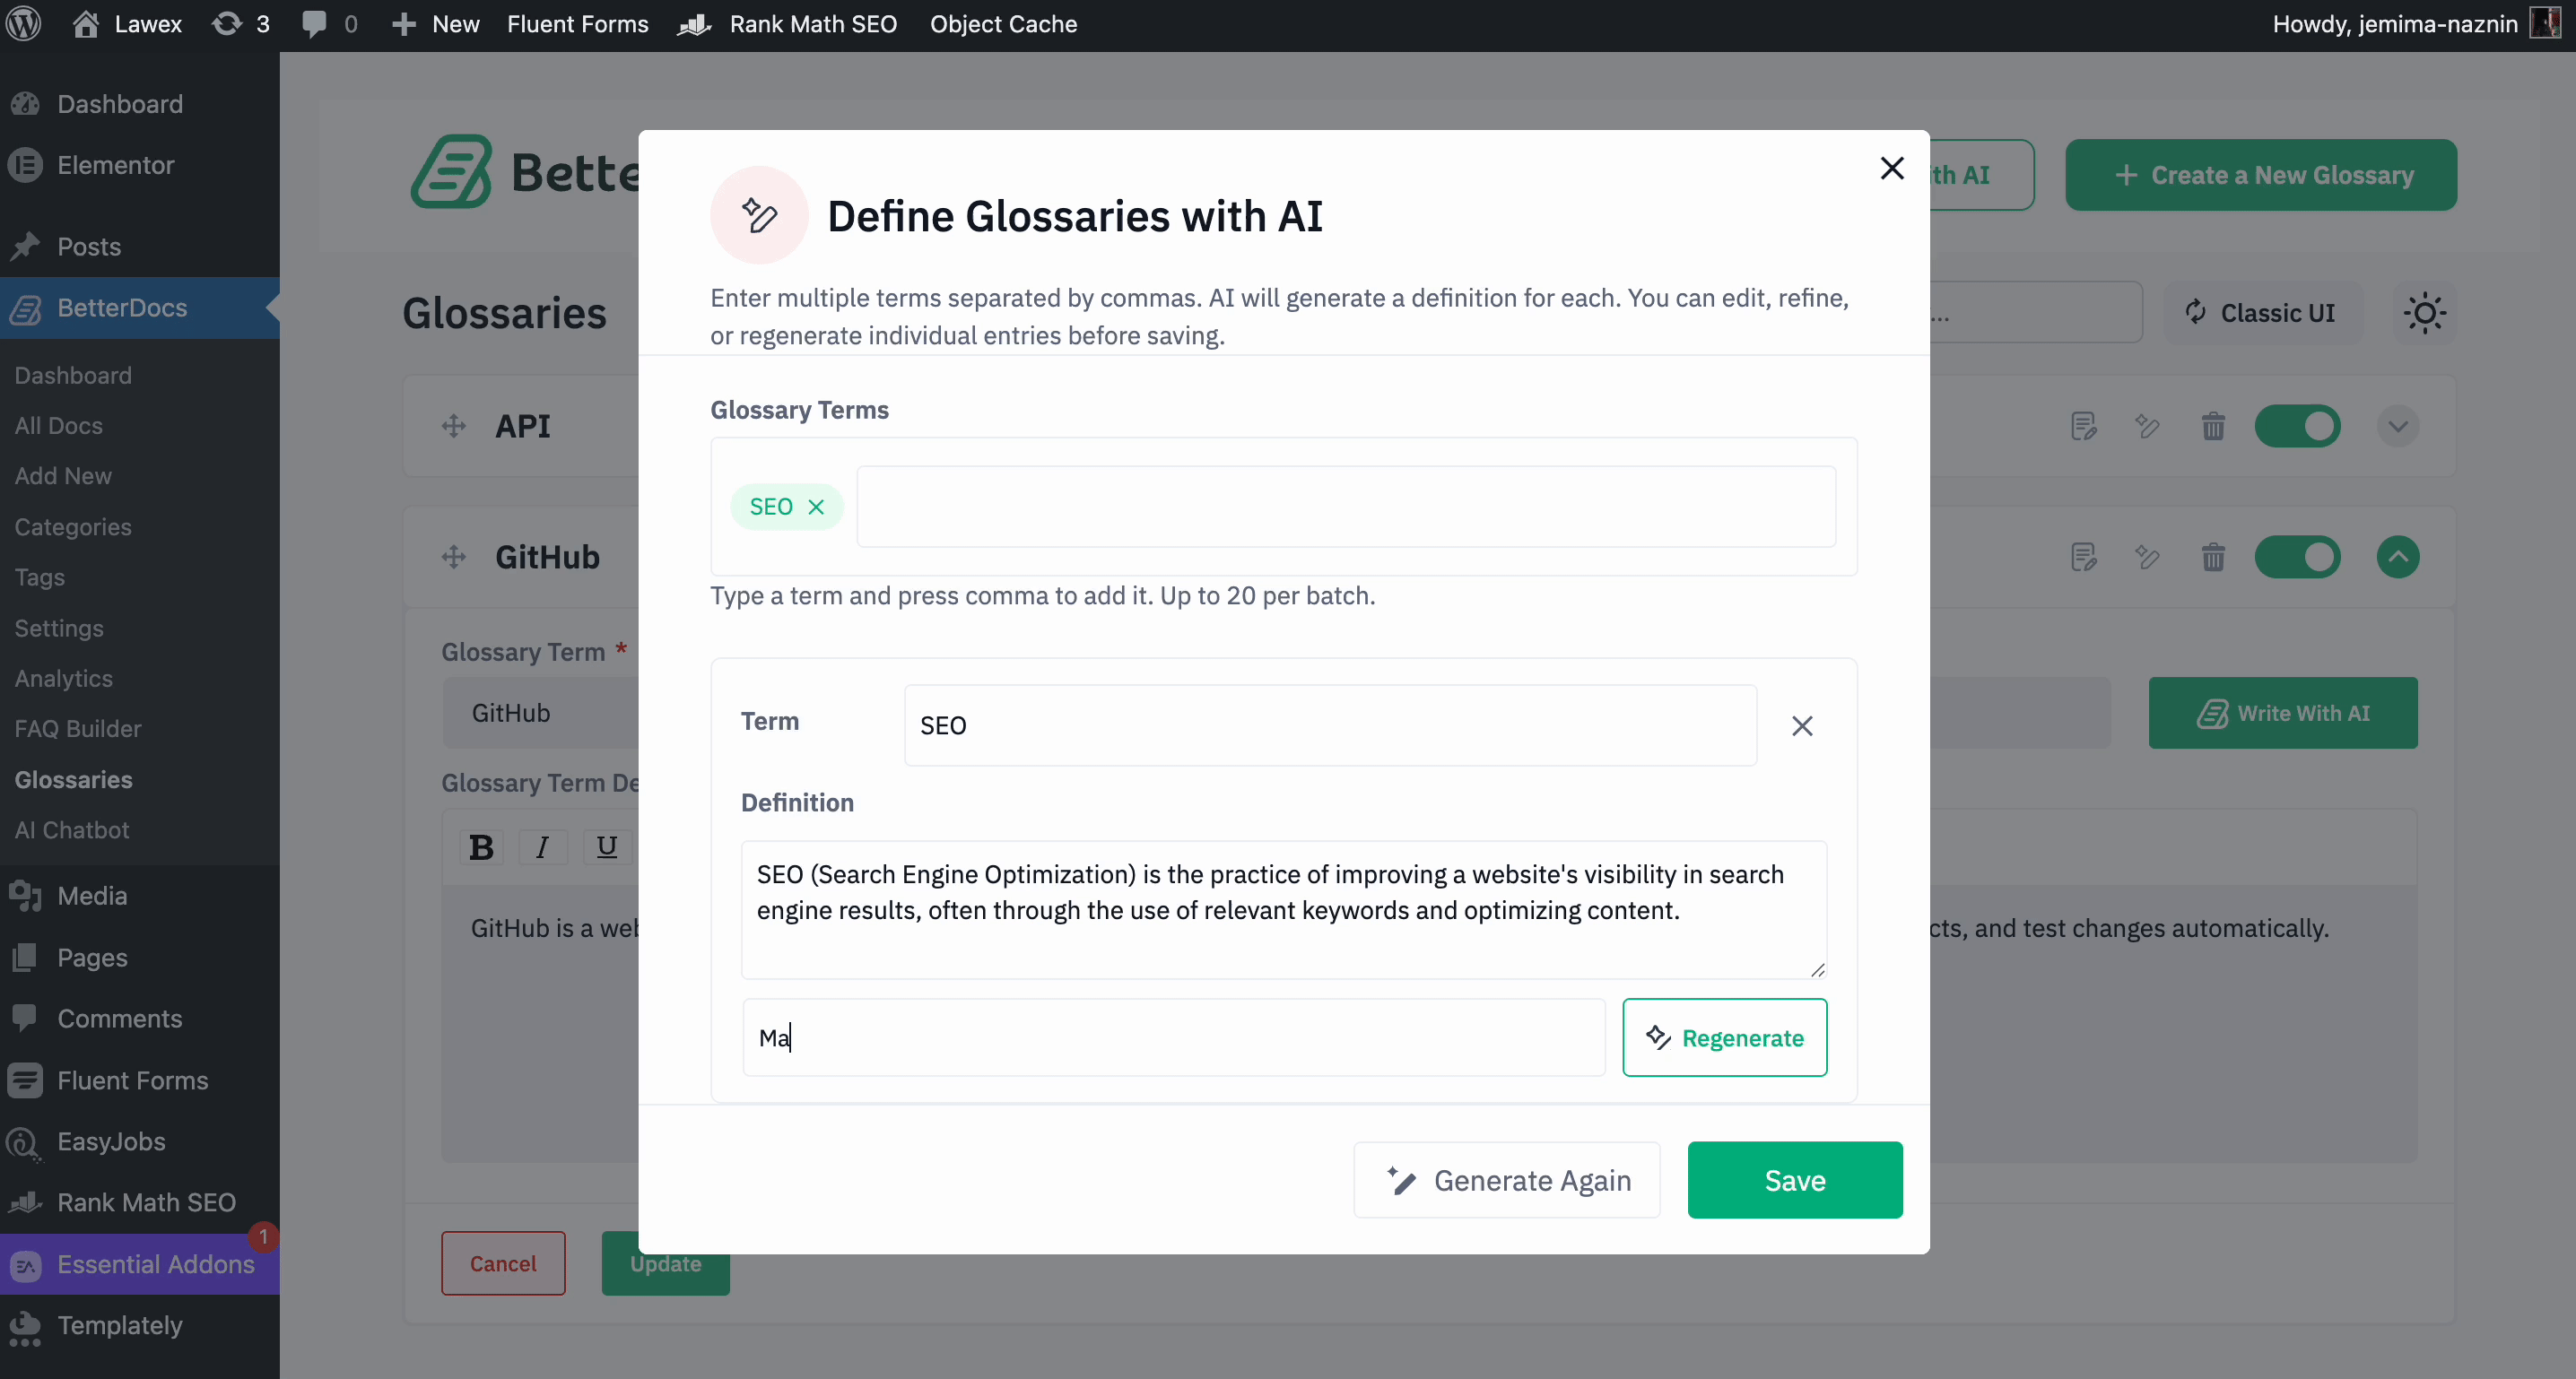This screenshot has height=1379, width=2576.
Task: Click the Update button
Action: (665, 1263)
